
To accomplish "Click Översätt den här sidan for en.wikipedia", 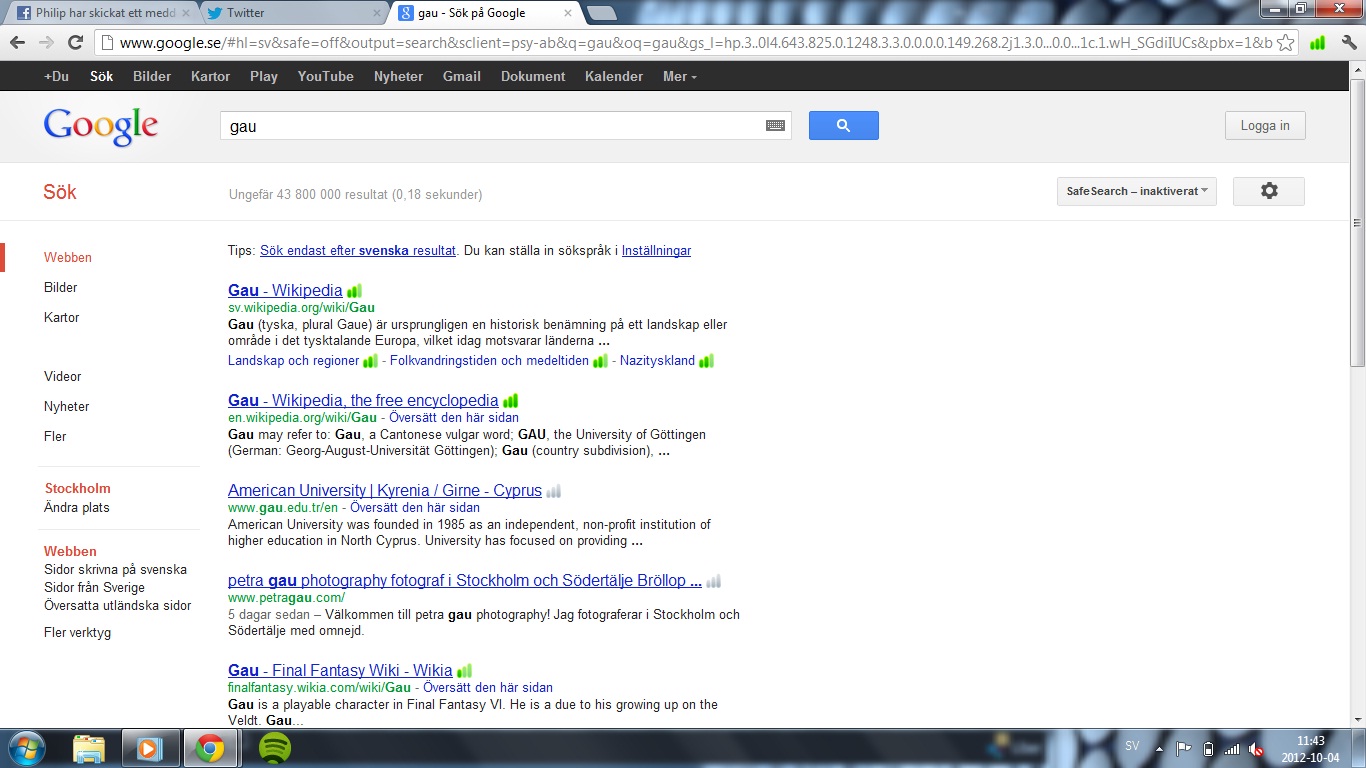I will [x=454, y=417].
